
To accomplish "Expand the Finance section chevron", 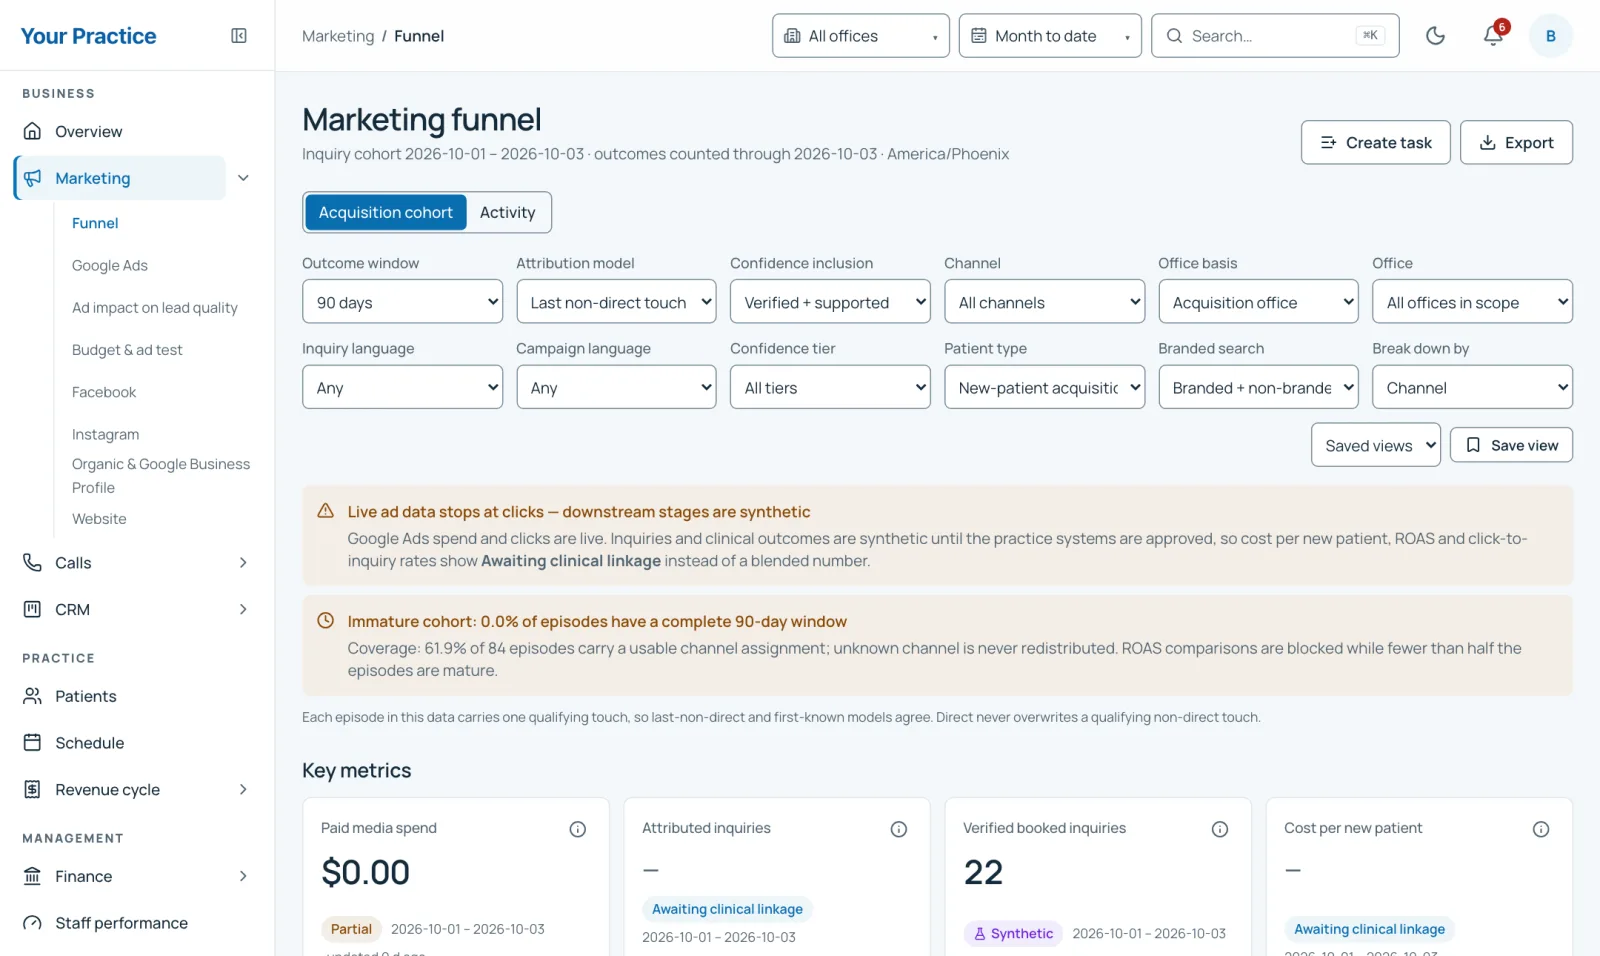I will (x=243, y=876).
